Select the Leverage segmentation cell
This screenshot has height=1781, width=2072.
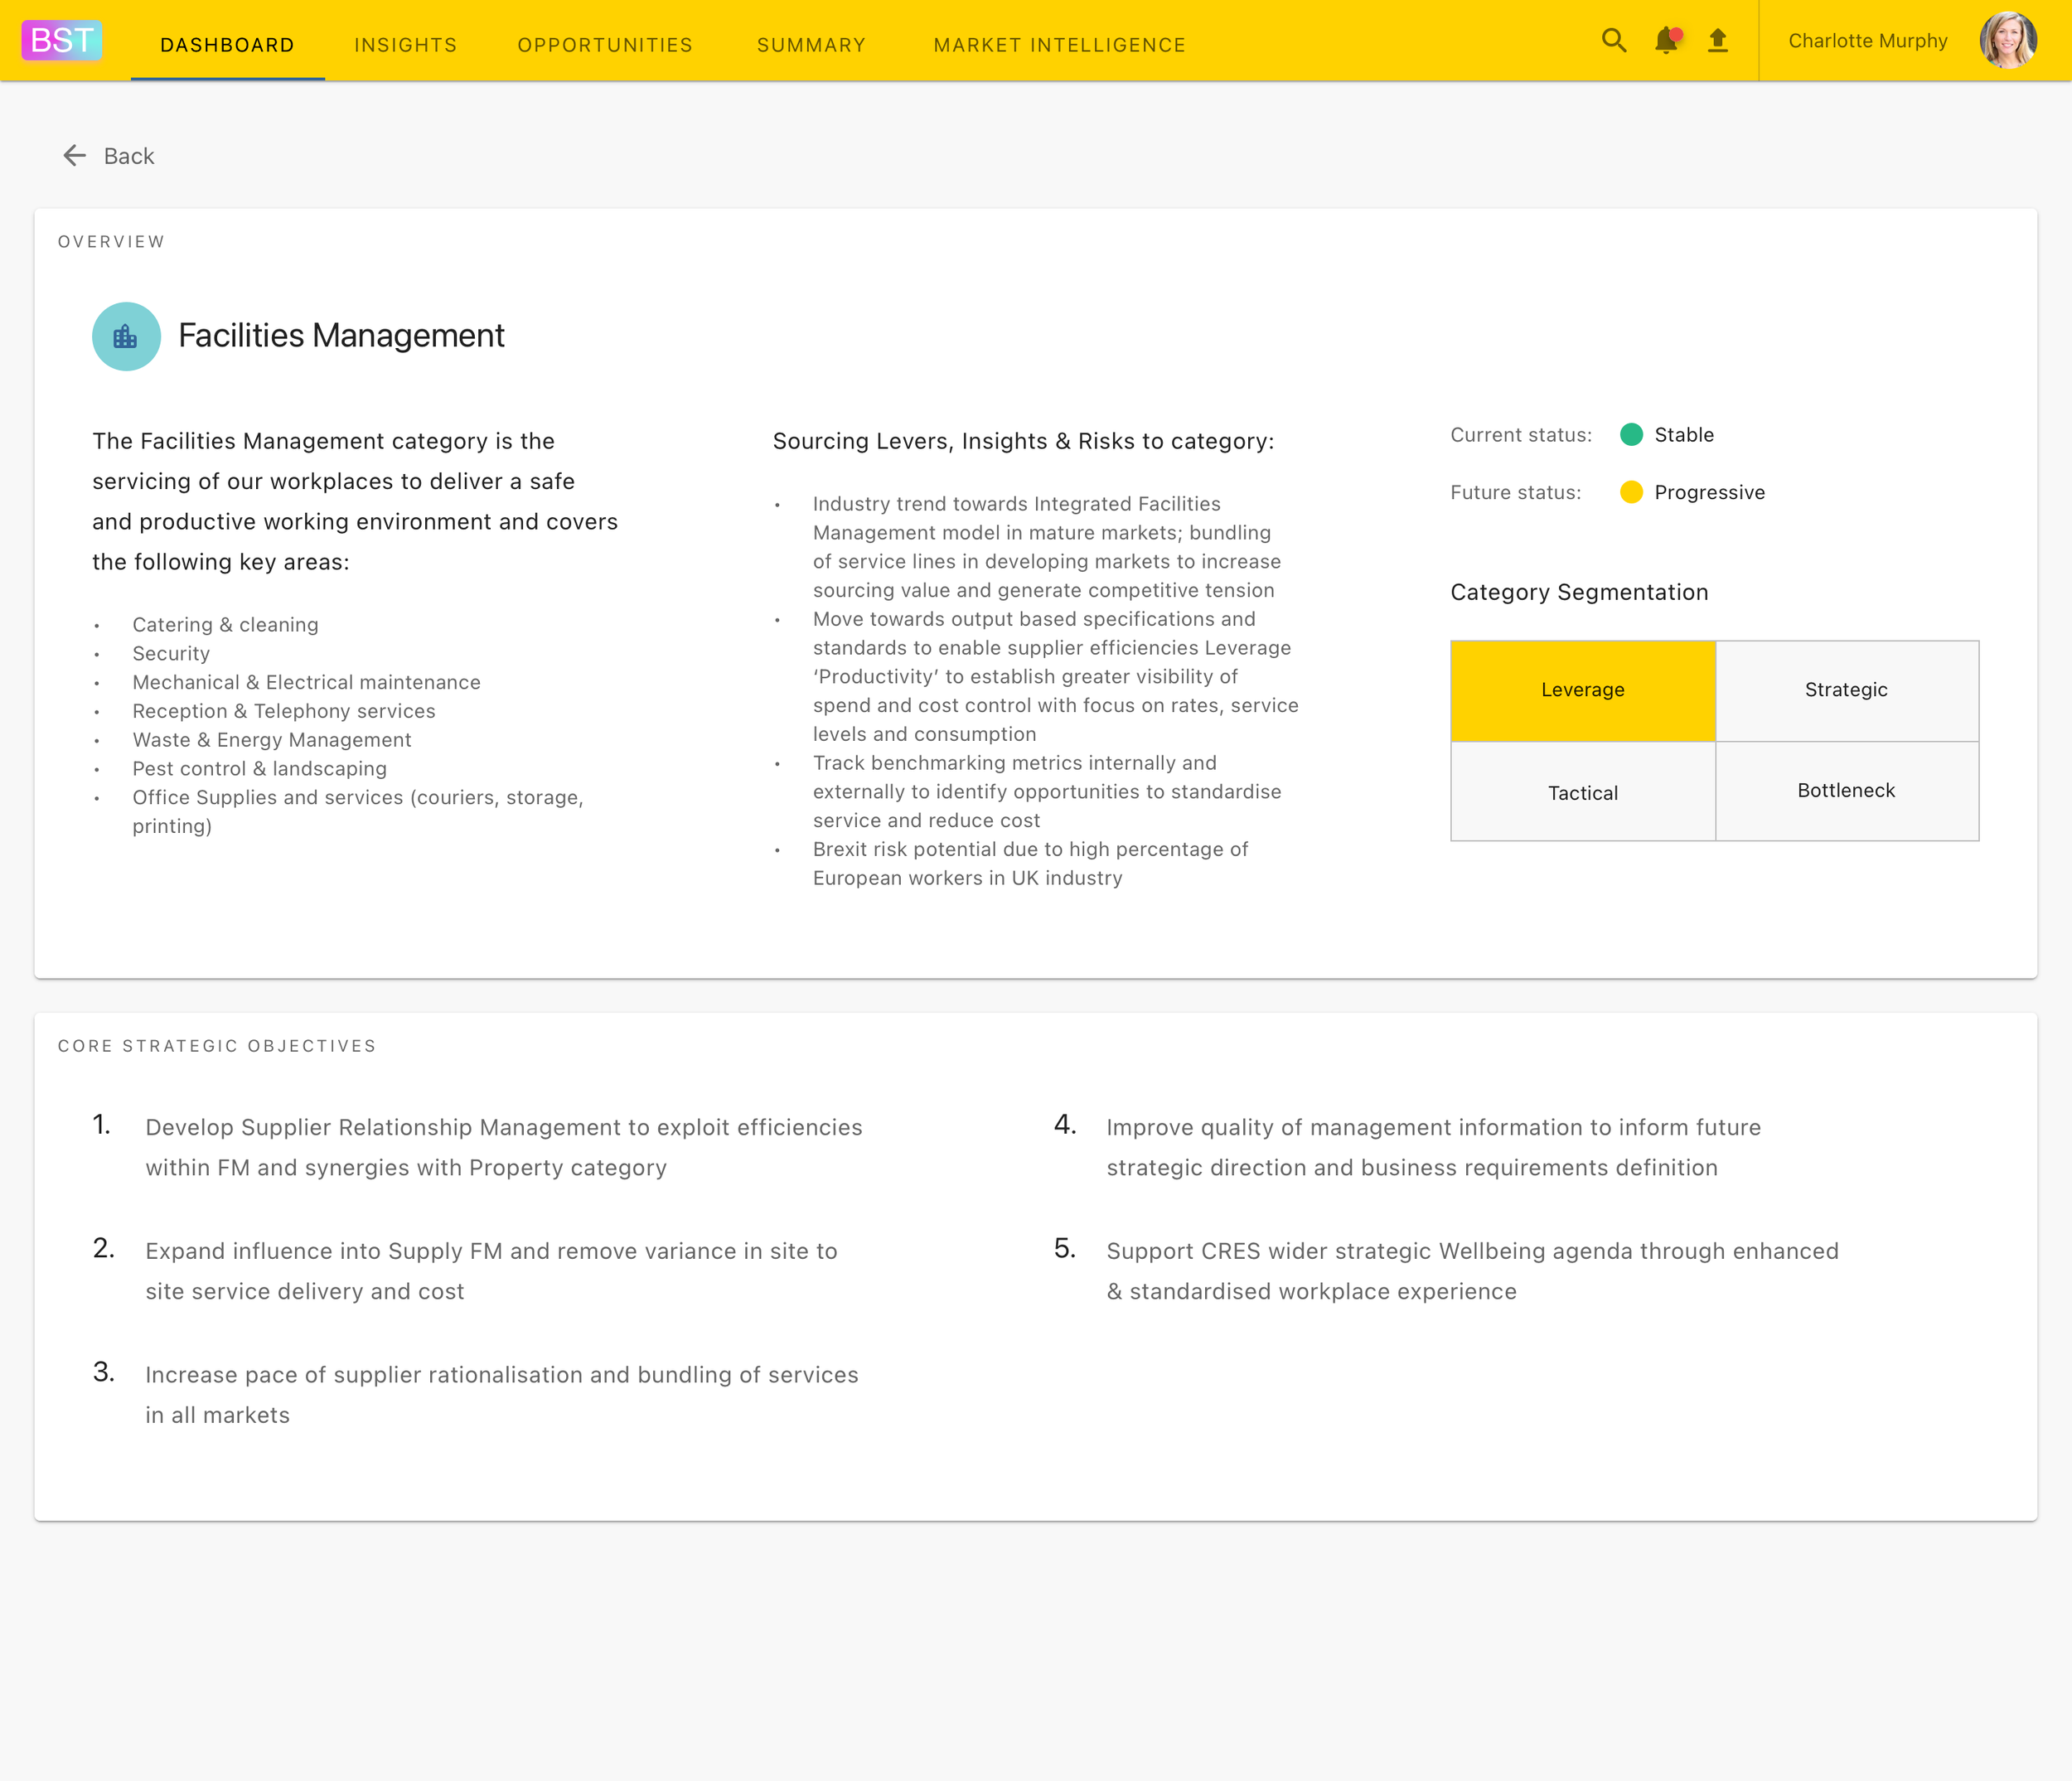coord(1582,690)
